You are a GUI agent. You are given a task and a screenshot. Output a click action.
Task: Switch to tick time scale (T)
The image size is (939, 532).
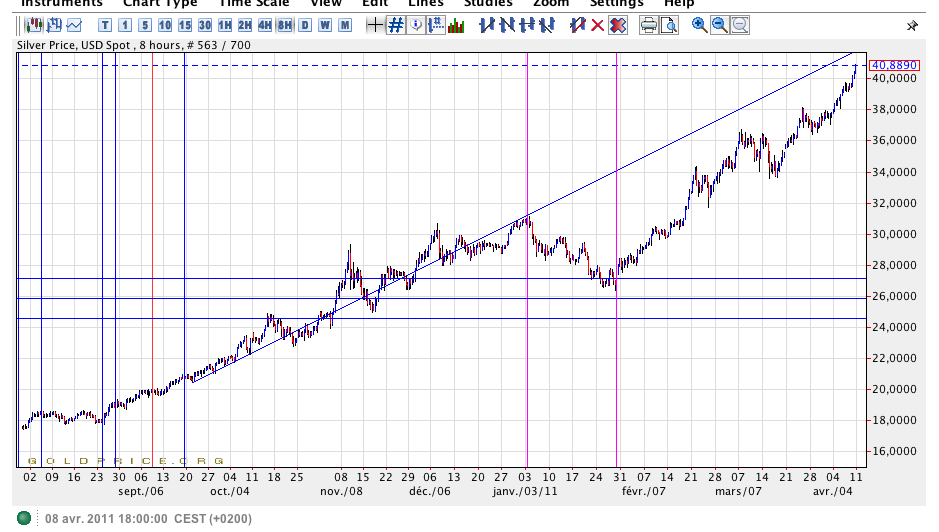pos(105,25)
